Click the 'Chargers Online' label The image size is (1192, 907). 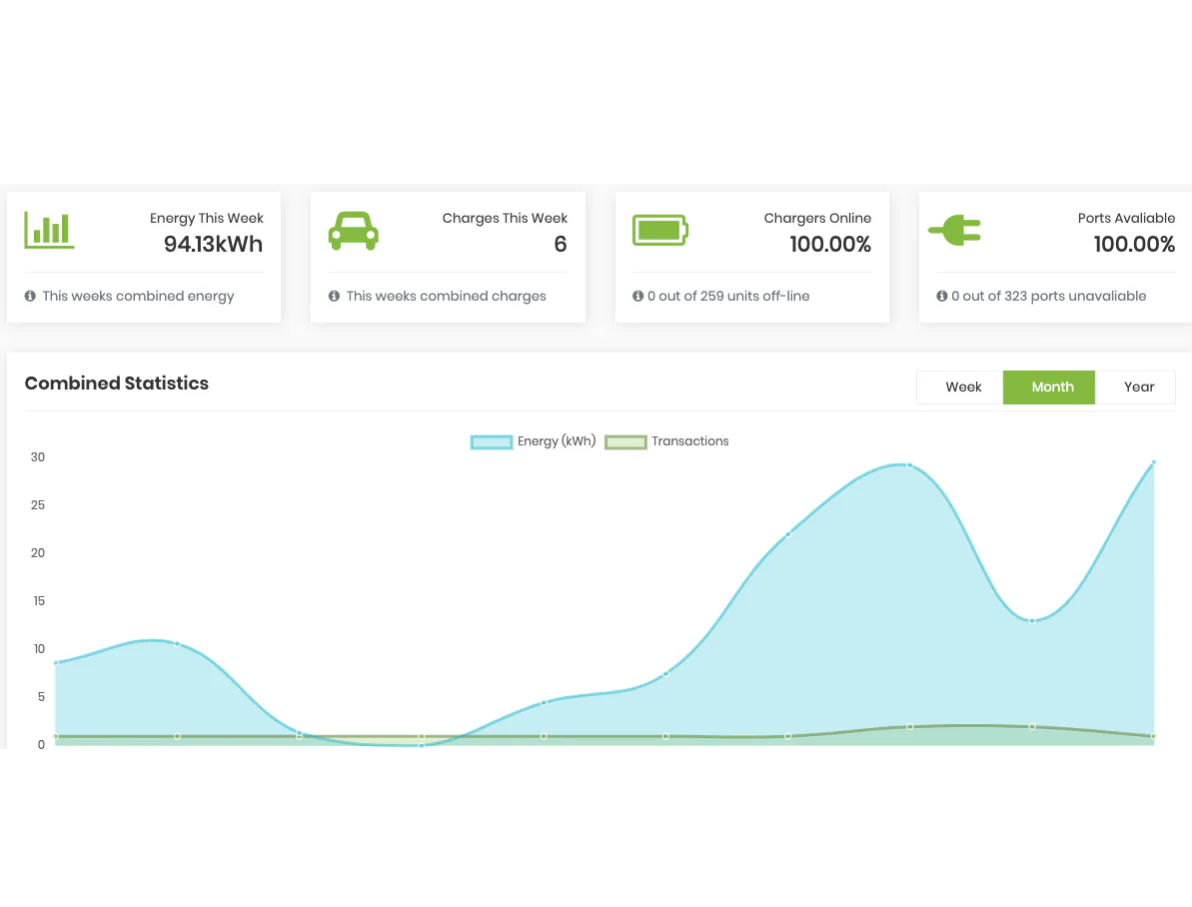817,218
